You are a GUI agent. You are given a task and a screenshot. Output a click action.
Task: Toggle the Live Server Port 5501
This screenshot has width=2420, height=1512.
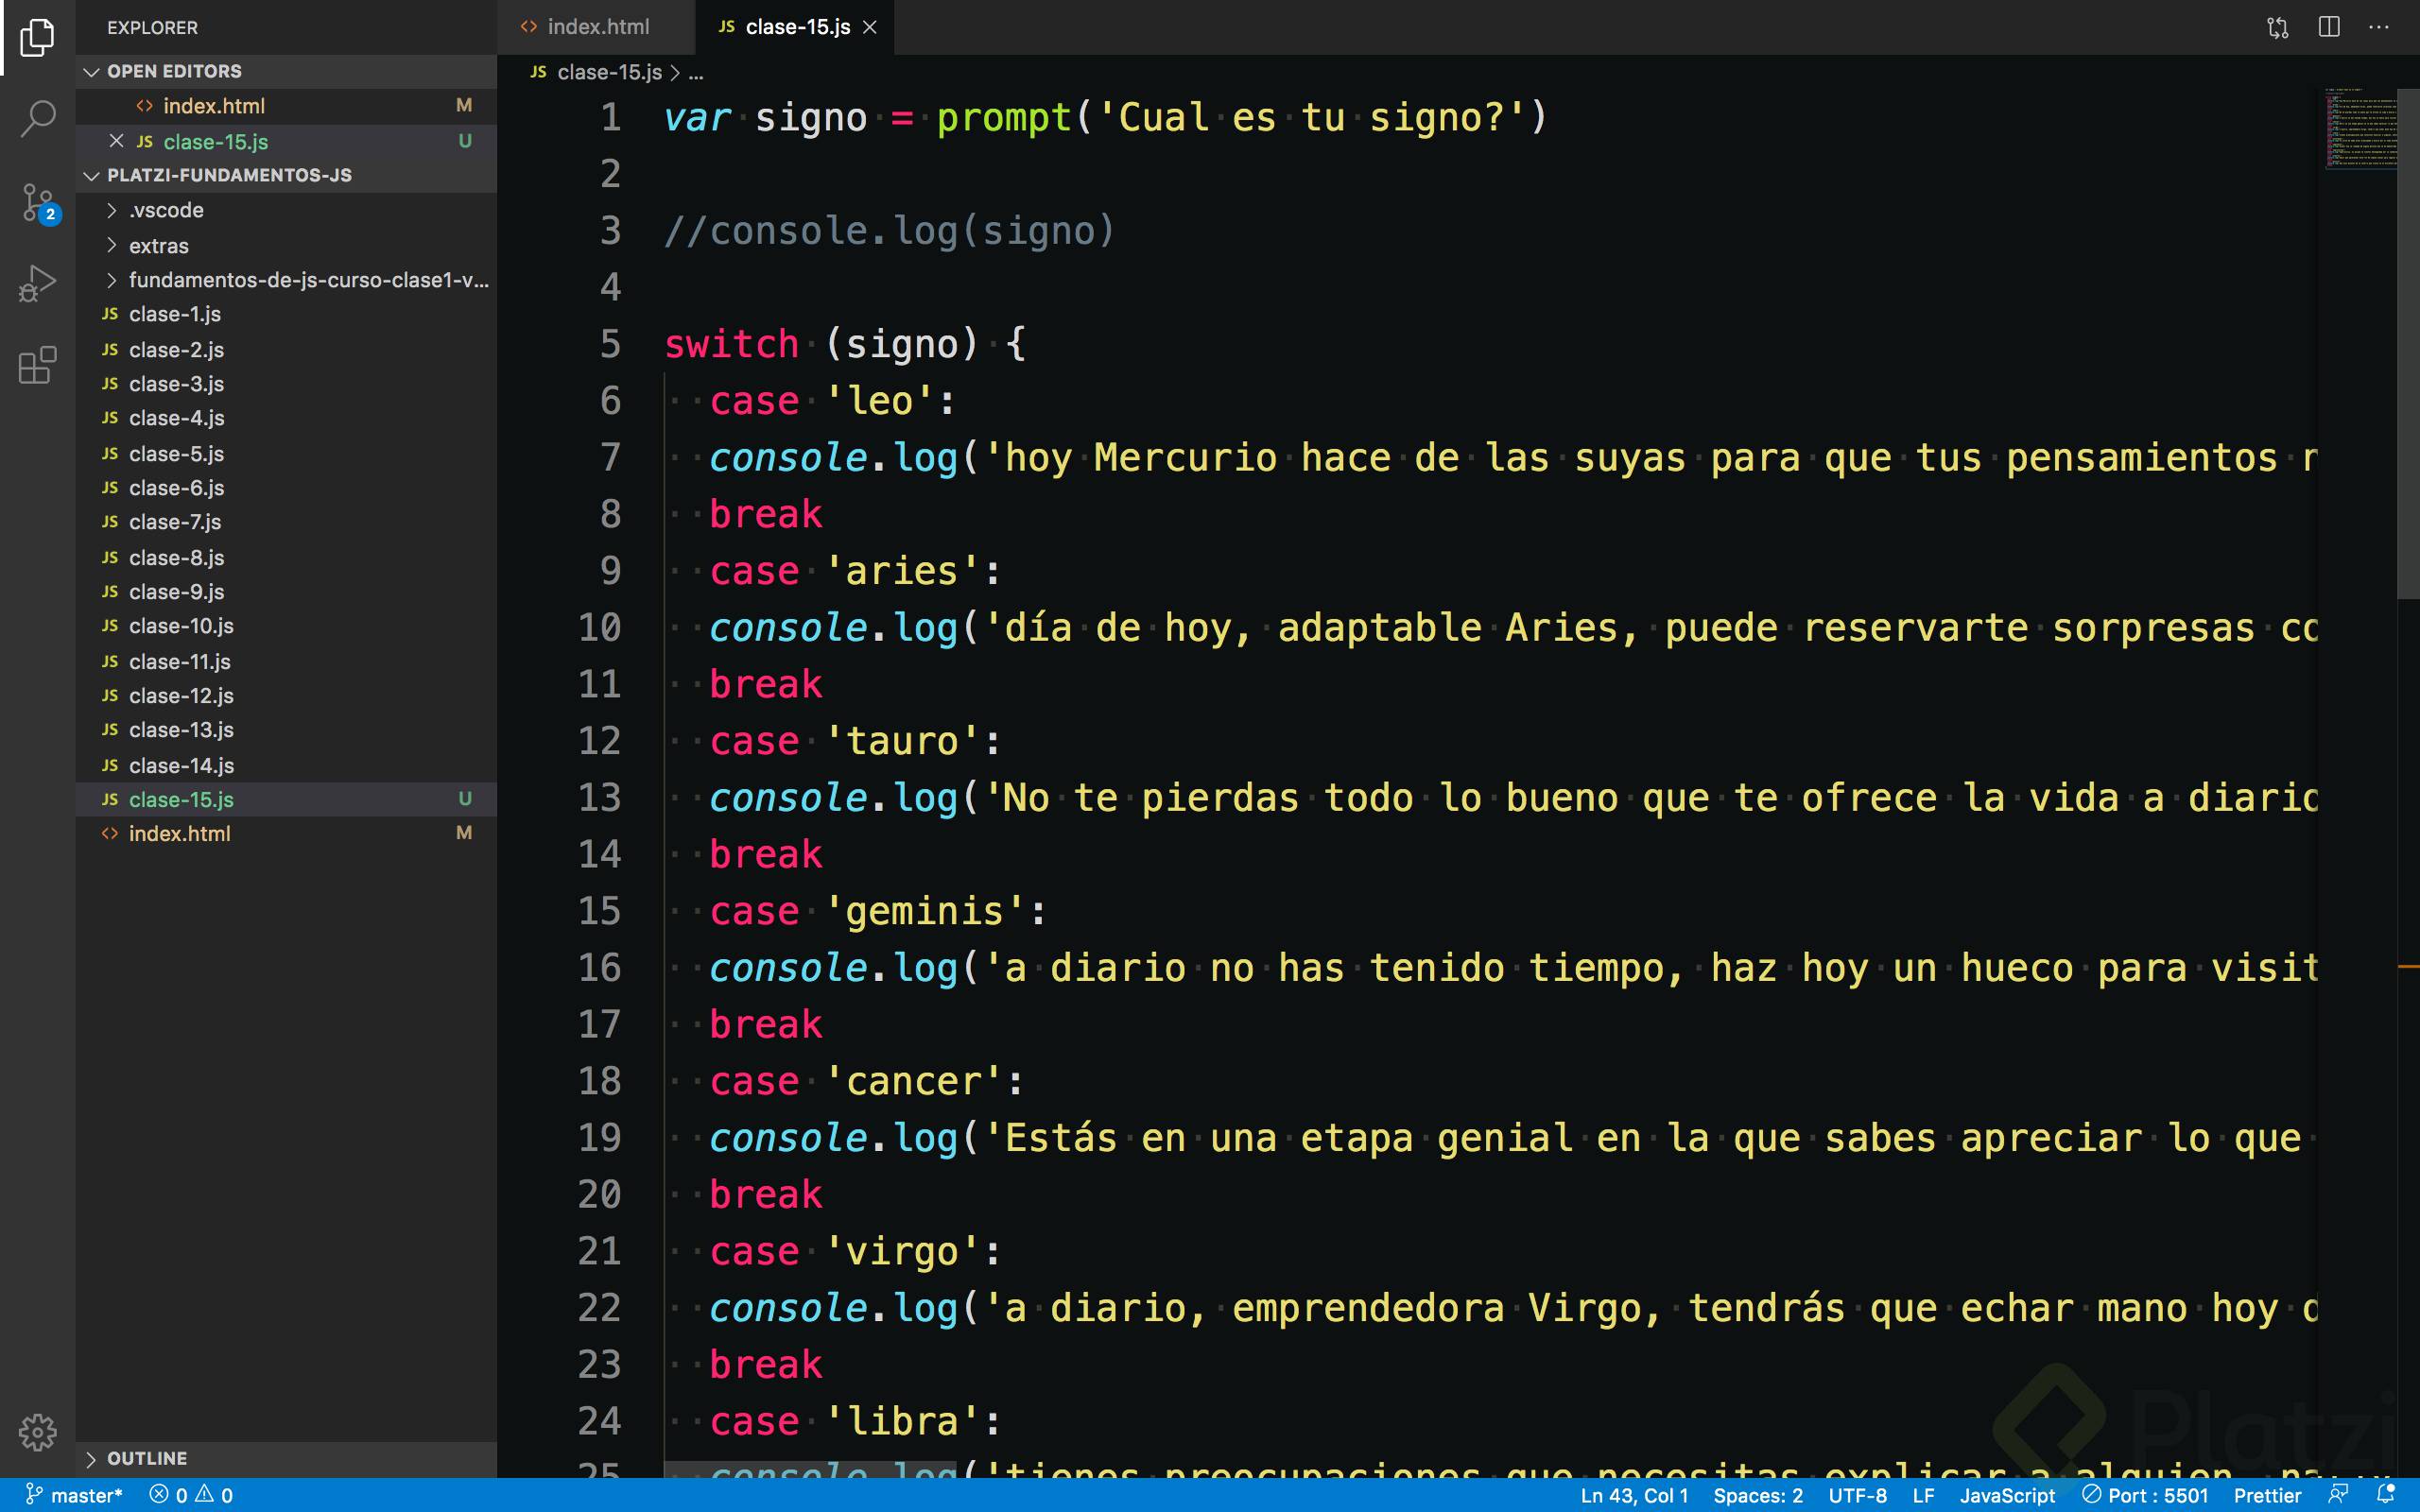point(2145,1495)
